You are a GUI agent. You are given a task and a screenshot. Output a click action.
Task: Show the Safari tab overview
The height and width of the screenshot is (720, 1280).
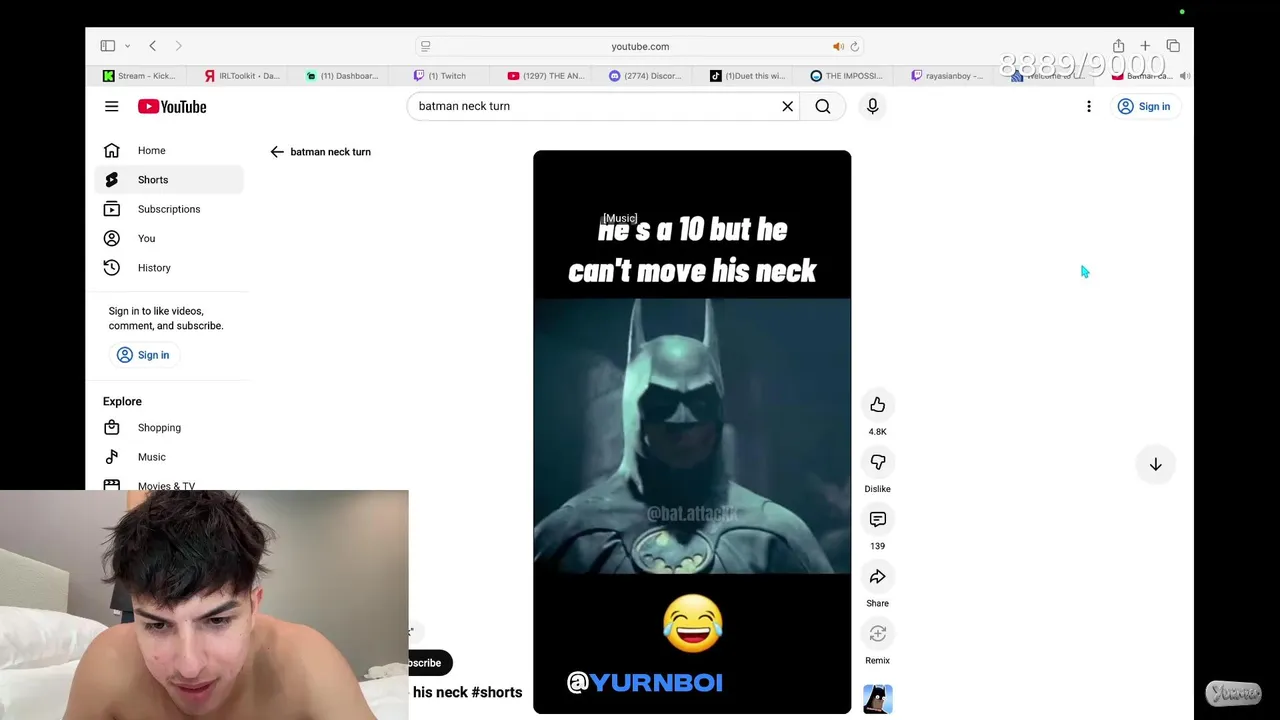(1173, 46)
